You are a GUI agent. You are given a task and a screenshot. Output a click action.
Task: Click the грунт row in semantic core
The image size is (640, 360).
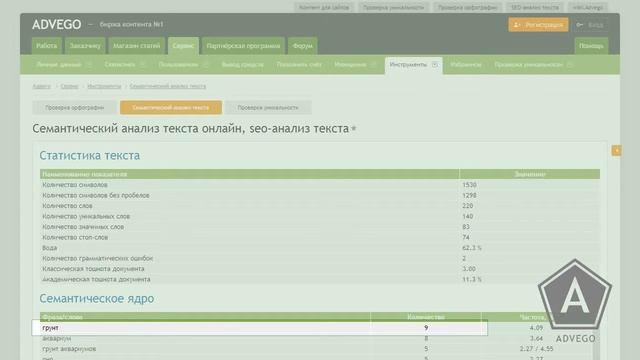coord(260,328)
